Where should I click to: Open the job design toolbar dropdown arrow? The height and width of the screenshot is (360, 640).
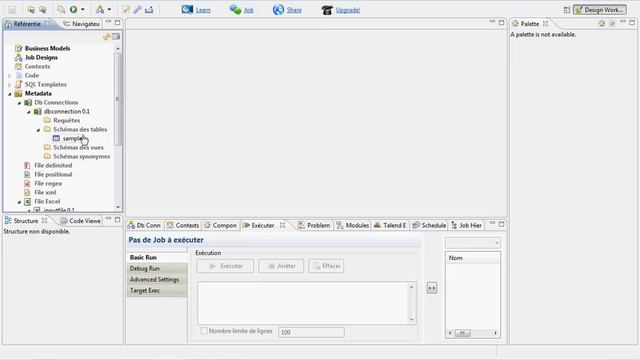click(109, 10)
